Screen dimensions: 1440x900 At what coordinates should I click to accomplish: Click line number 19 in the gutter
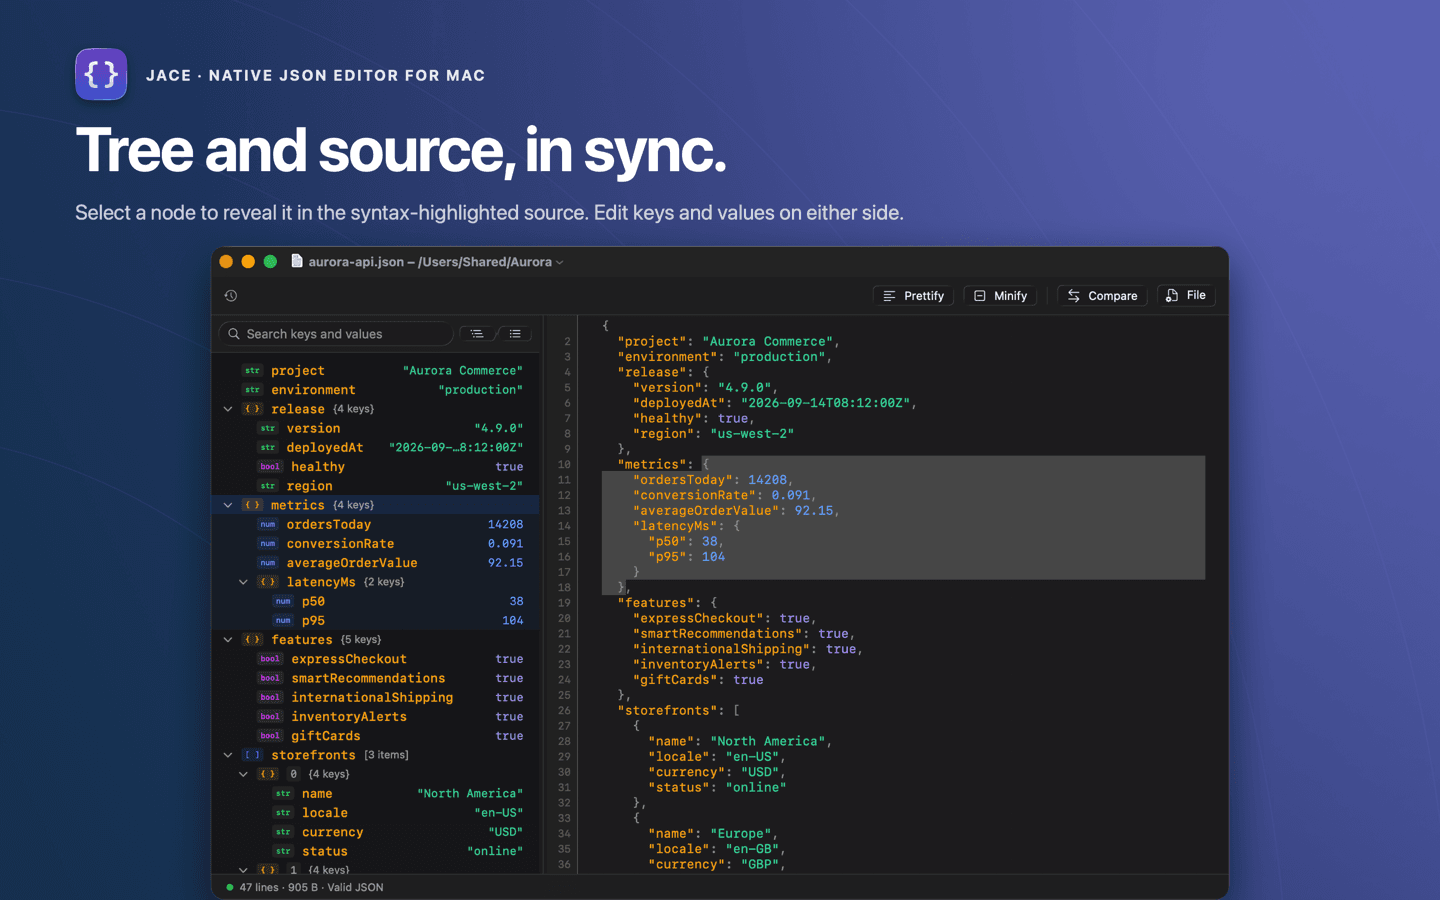[564, 603]
